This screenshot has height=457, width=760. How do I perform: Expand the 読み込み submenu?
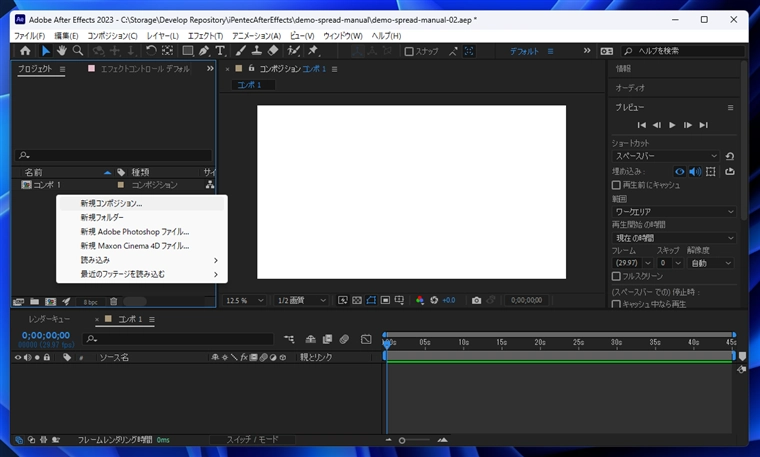(x=142, y=260)
